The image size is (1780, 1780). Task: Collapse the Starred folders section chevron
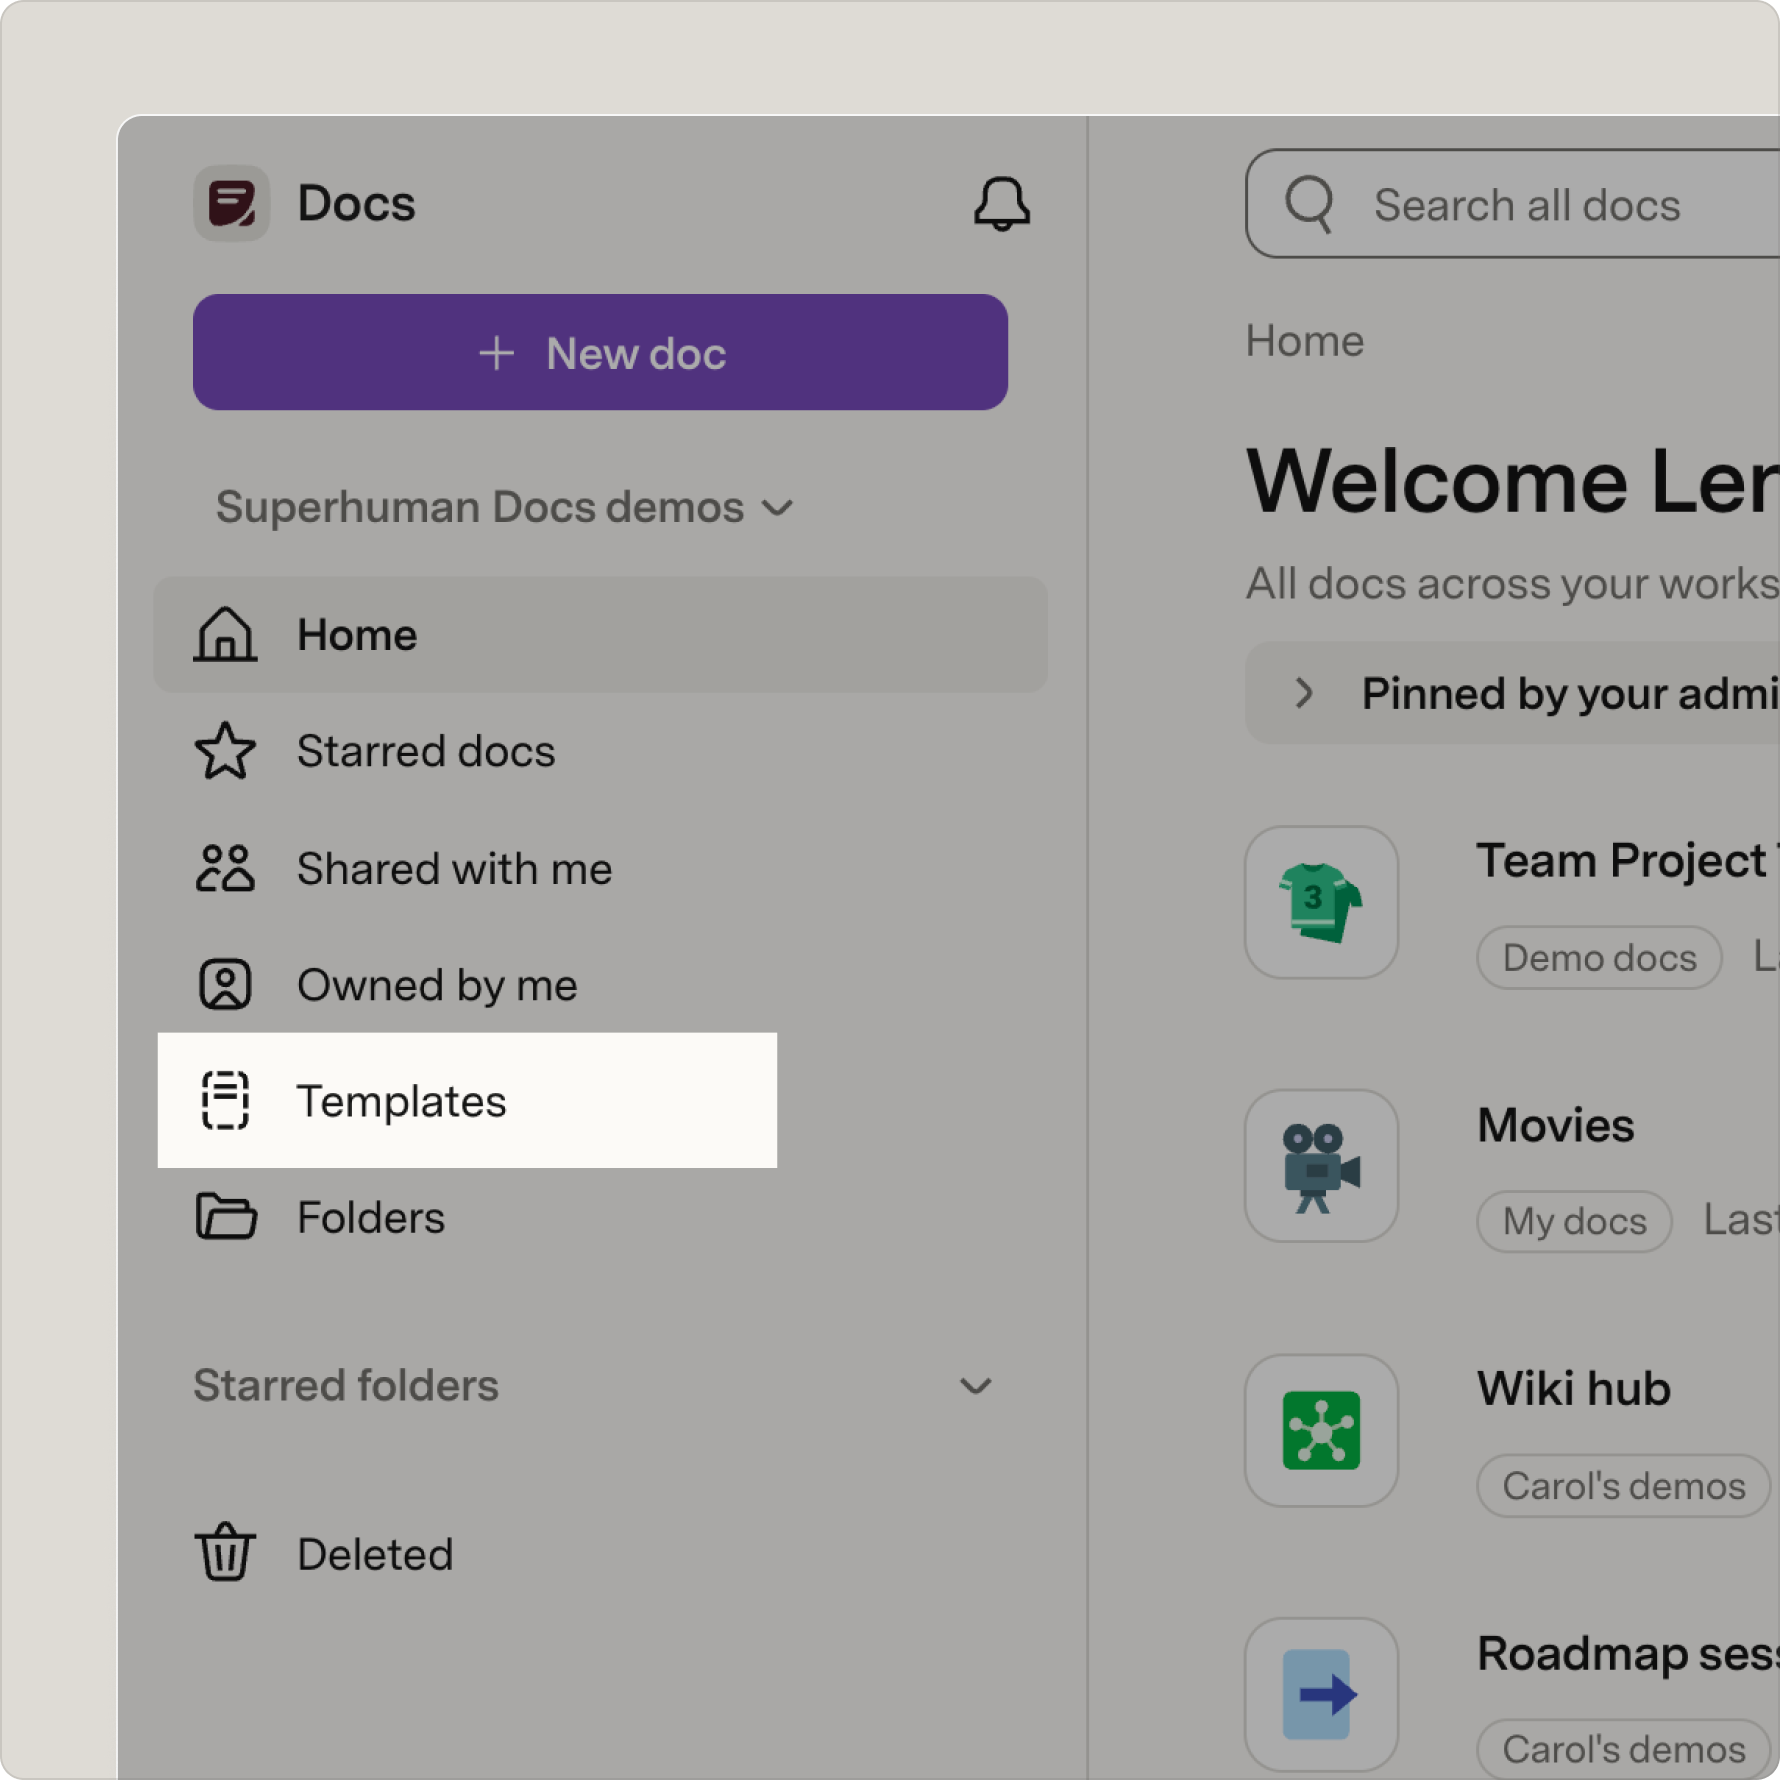pos(975,1386)
